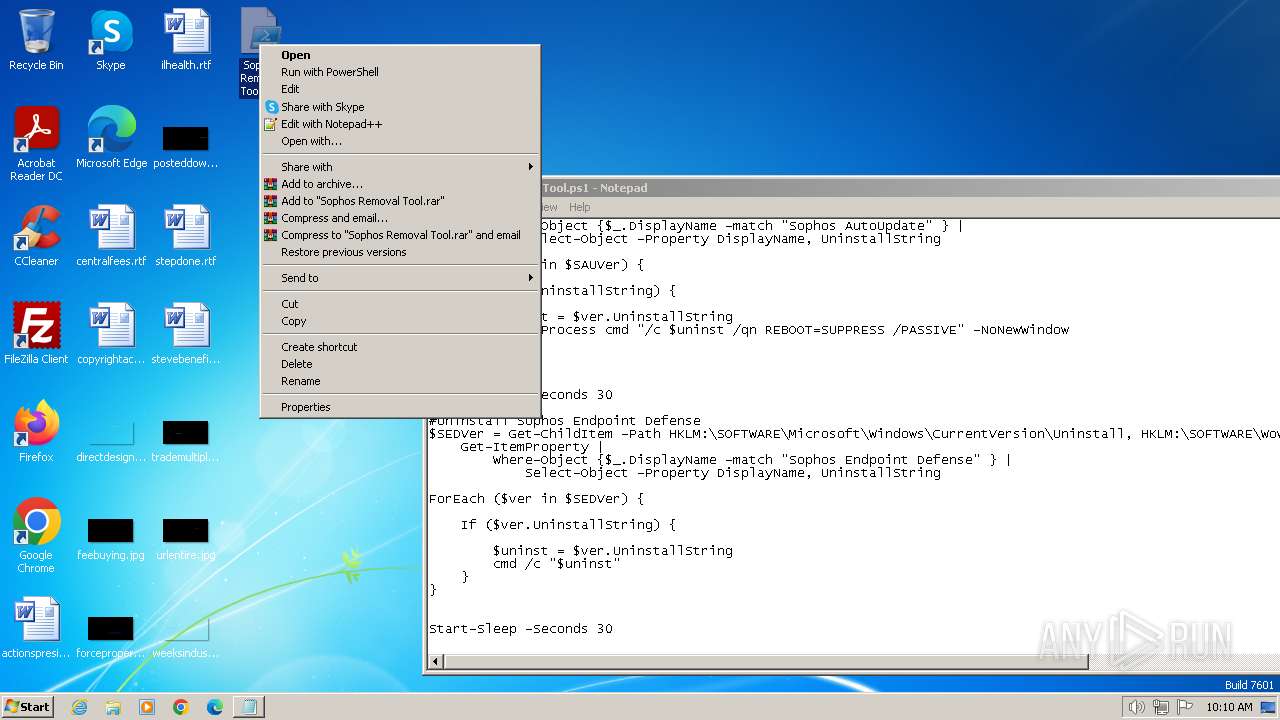
Task: Choose Create shortcut
Action: pos(400,347)
